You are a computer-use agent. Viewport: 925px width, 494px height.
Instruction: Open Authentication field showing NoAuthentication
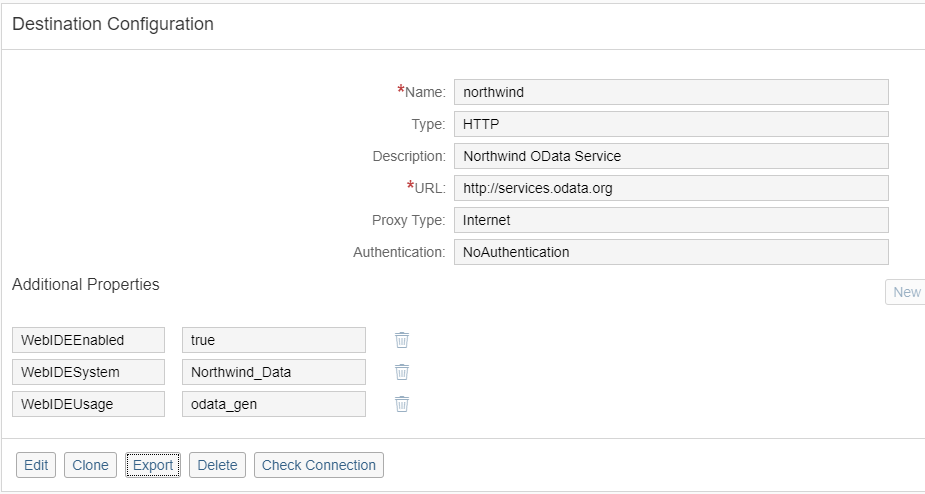[x=670, y=252]
